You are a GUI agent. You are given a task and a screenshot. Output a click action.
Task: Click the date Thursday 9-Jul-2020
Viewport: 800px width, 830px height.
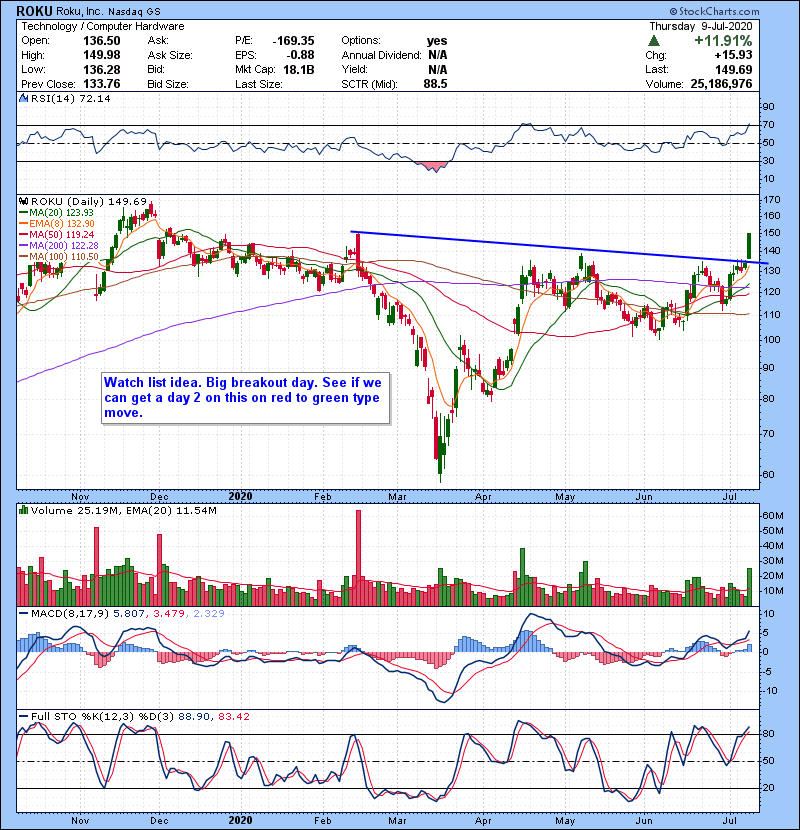(x=700, y=26)
